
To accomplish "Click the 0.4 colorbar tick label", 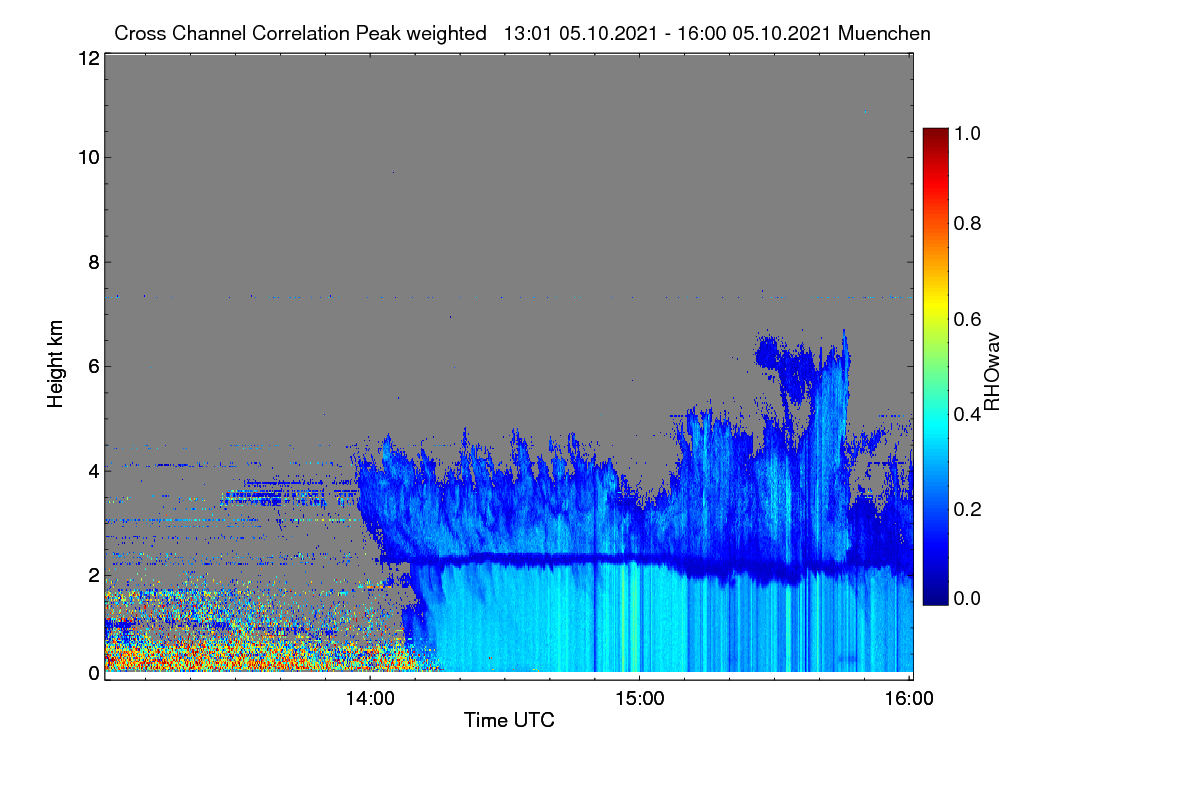I will click(969, 415).
